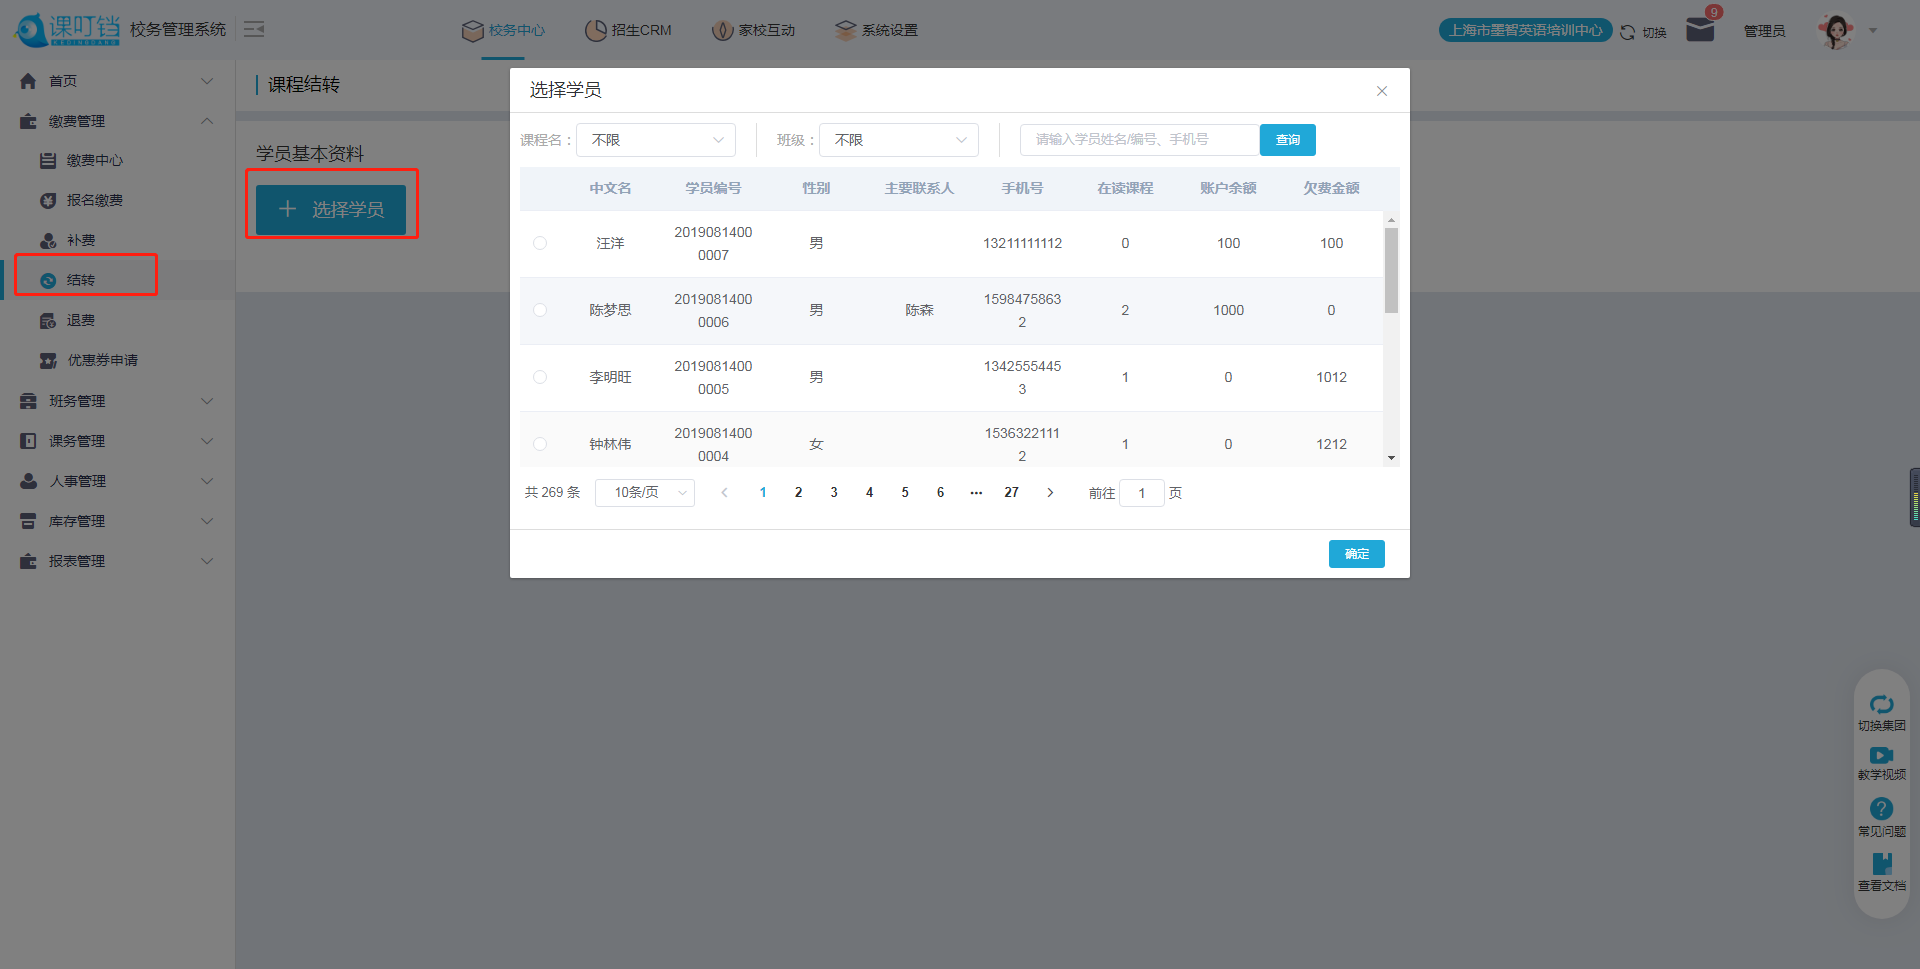Go to page 2
Screen dimensions: 1920x969
pyautogui.click(x=798, y=493)
